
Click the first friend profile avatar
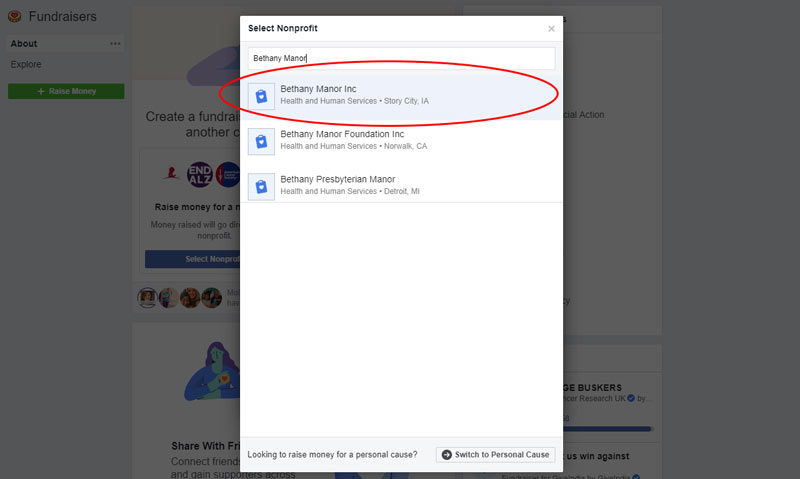pyautogui.click(x=147, y=298)
